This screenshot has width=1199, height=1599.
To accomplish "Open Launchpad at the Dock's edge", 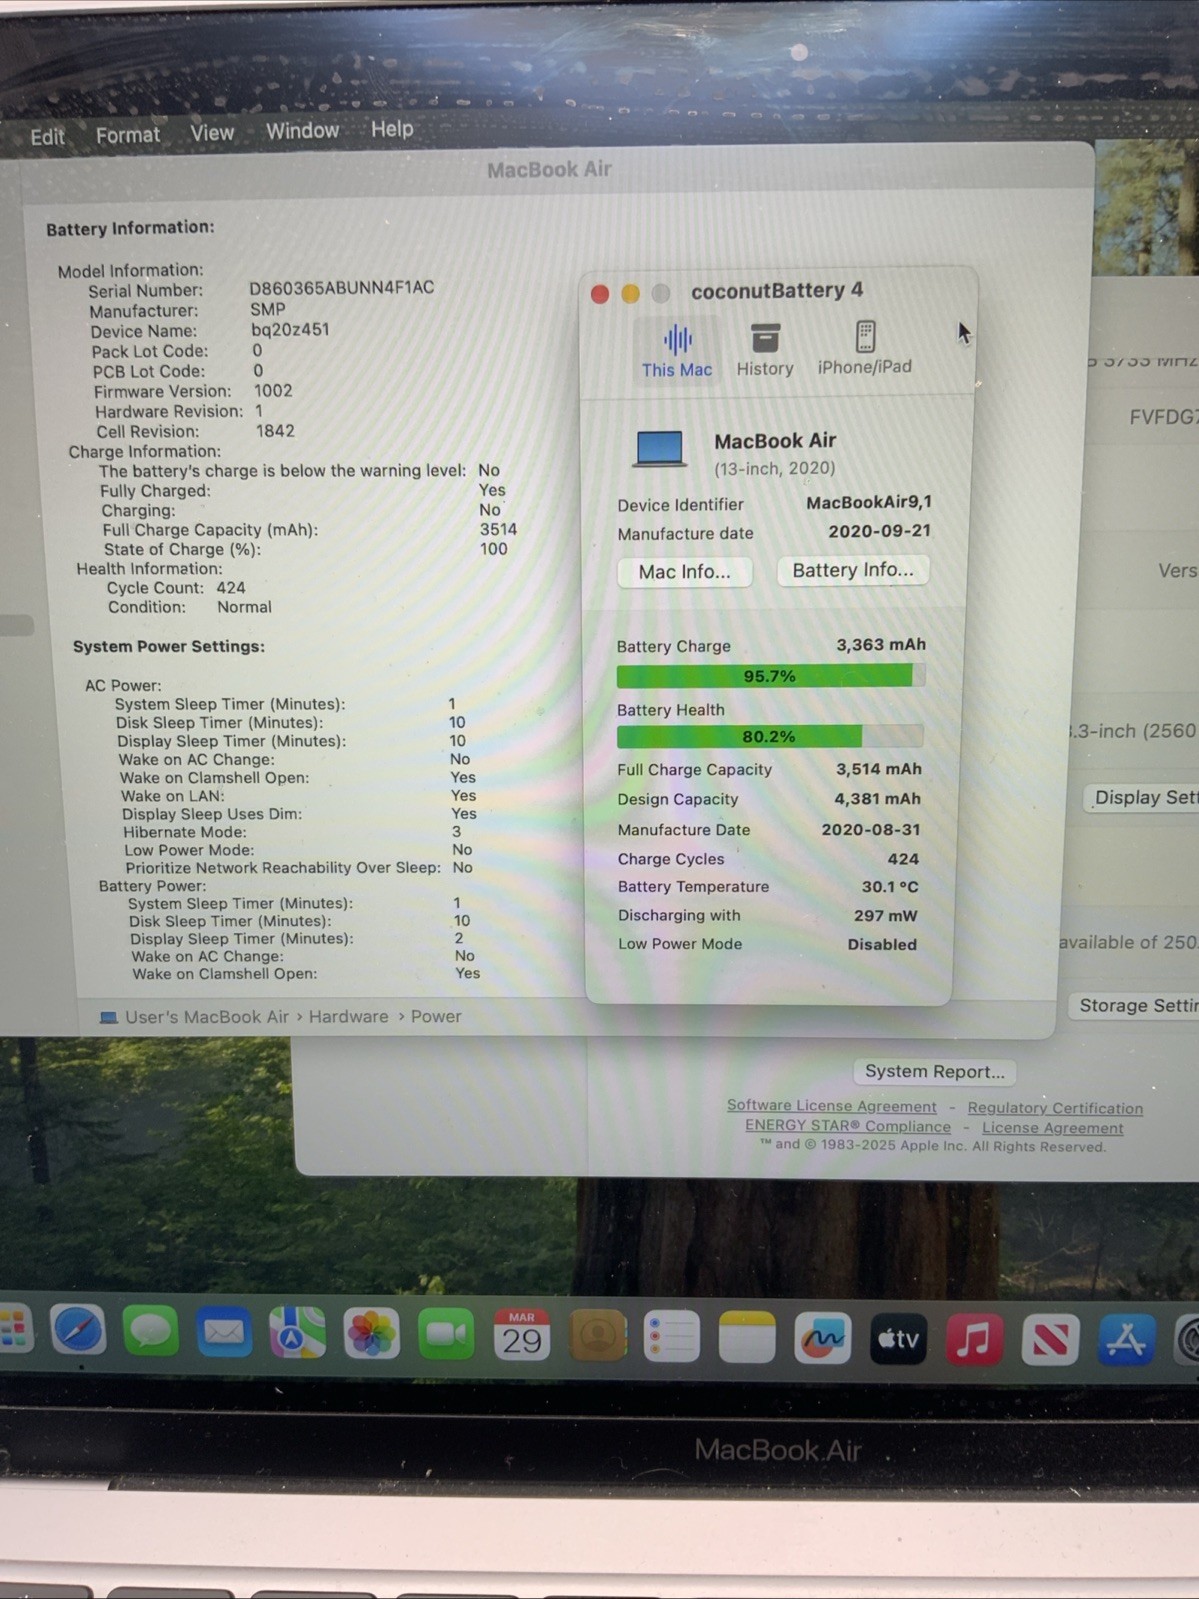I will (13, 1330).
